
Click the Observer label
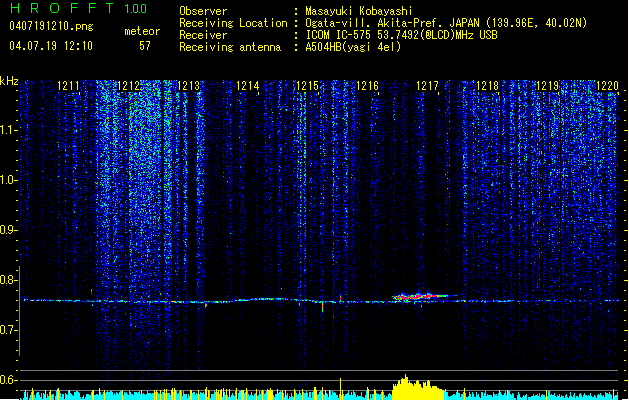click(203, 11)
